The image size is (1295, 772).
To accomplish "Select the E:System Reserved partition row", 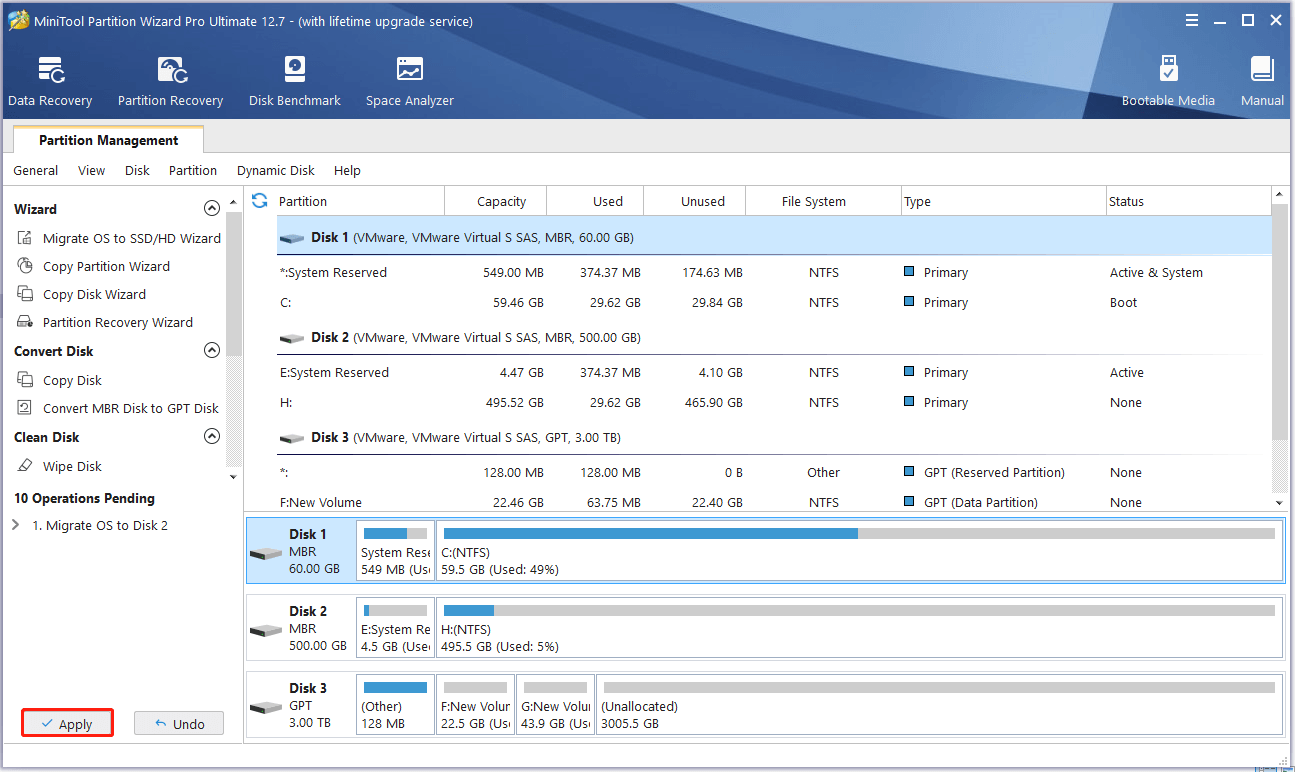I will pyautogui.click(x=774, y=372).
